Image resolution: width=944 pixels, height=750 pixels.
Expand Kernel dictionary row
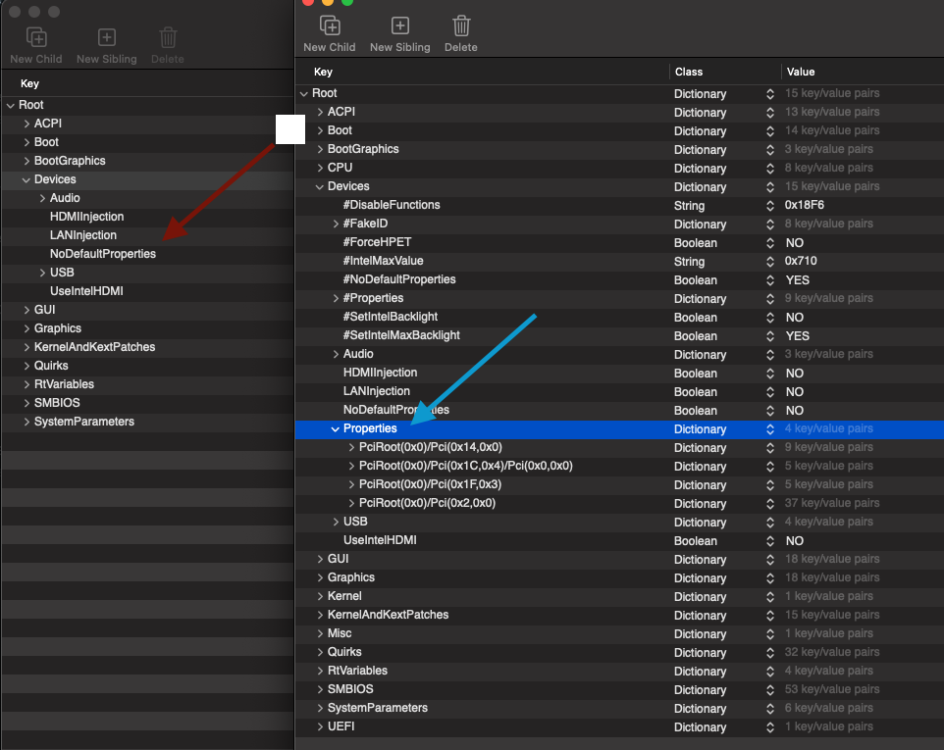click(320, 597)
